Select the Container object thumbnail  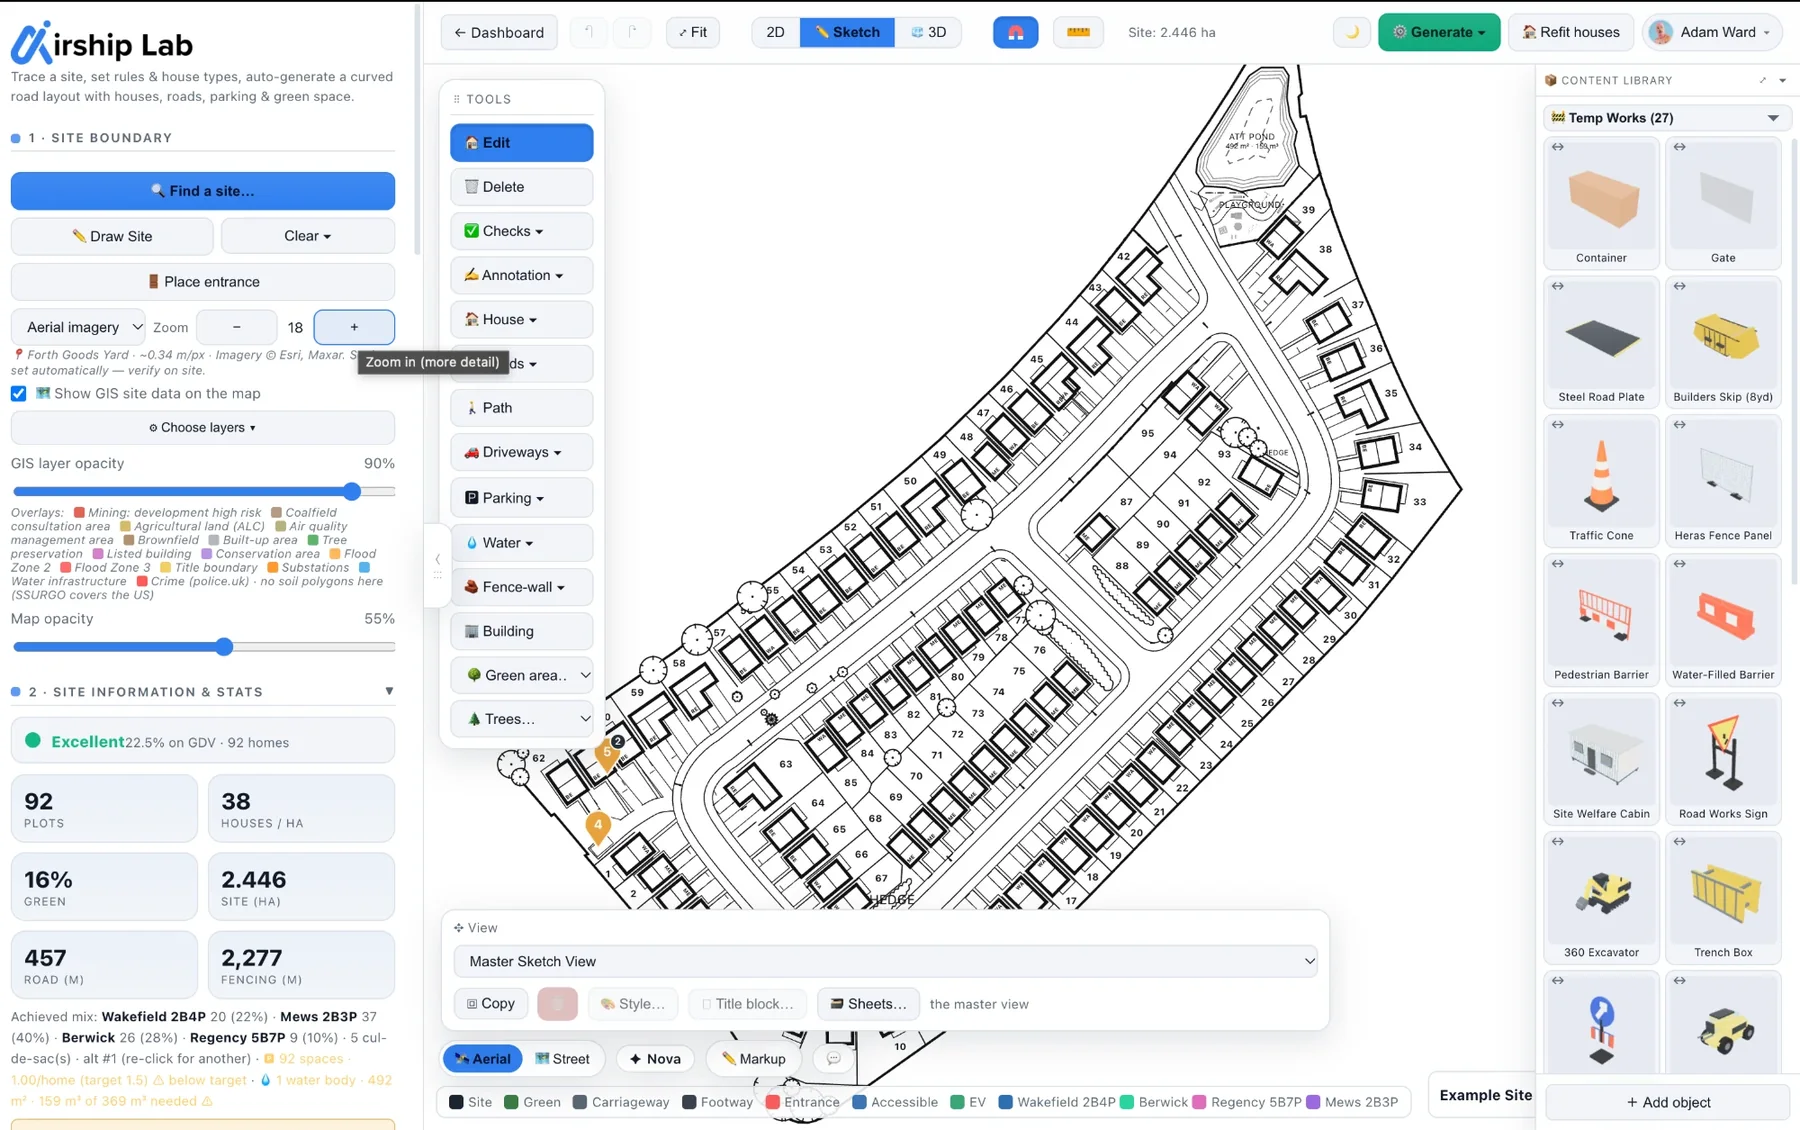click(1601, 203)
